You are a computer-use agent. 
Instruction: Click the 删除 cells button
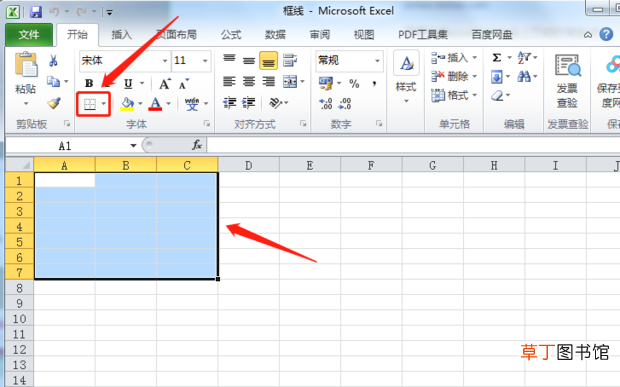454,76
